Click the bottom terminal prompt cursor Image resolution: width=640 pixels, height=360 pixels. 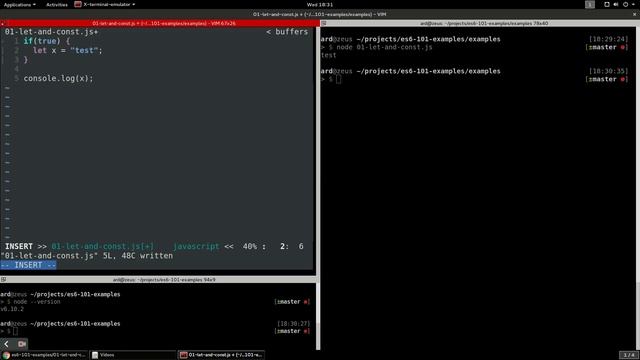[15, 331]
